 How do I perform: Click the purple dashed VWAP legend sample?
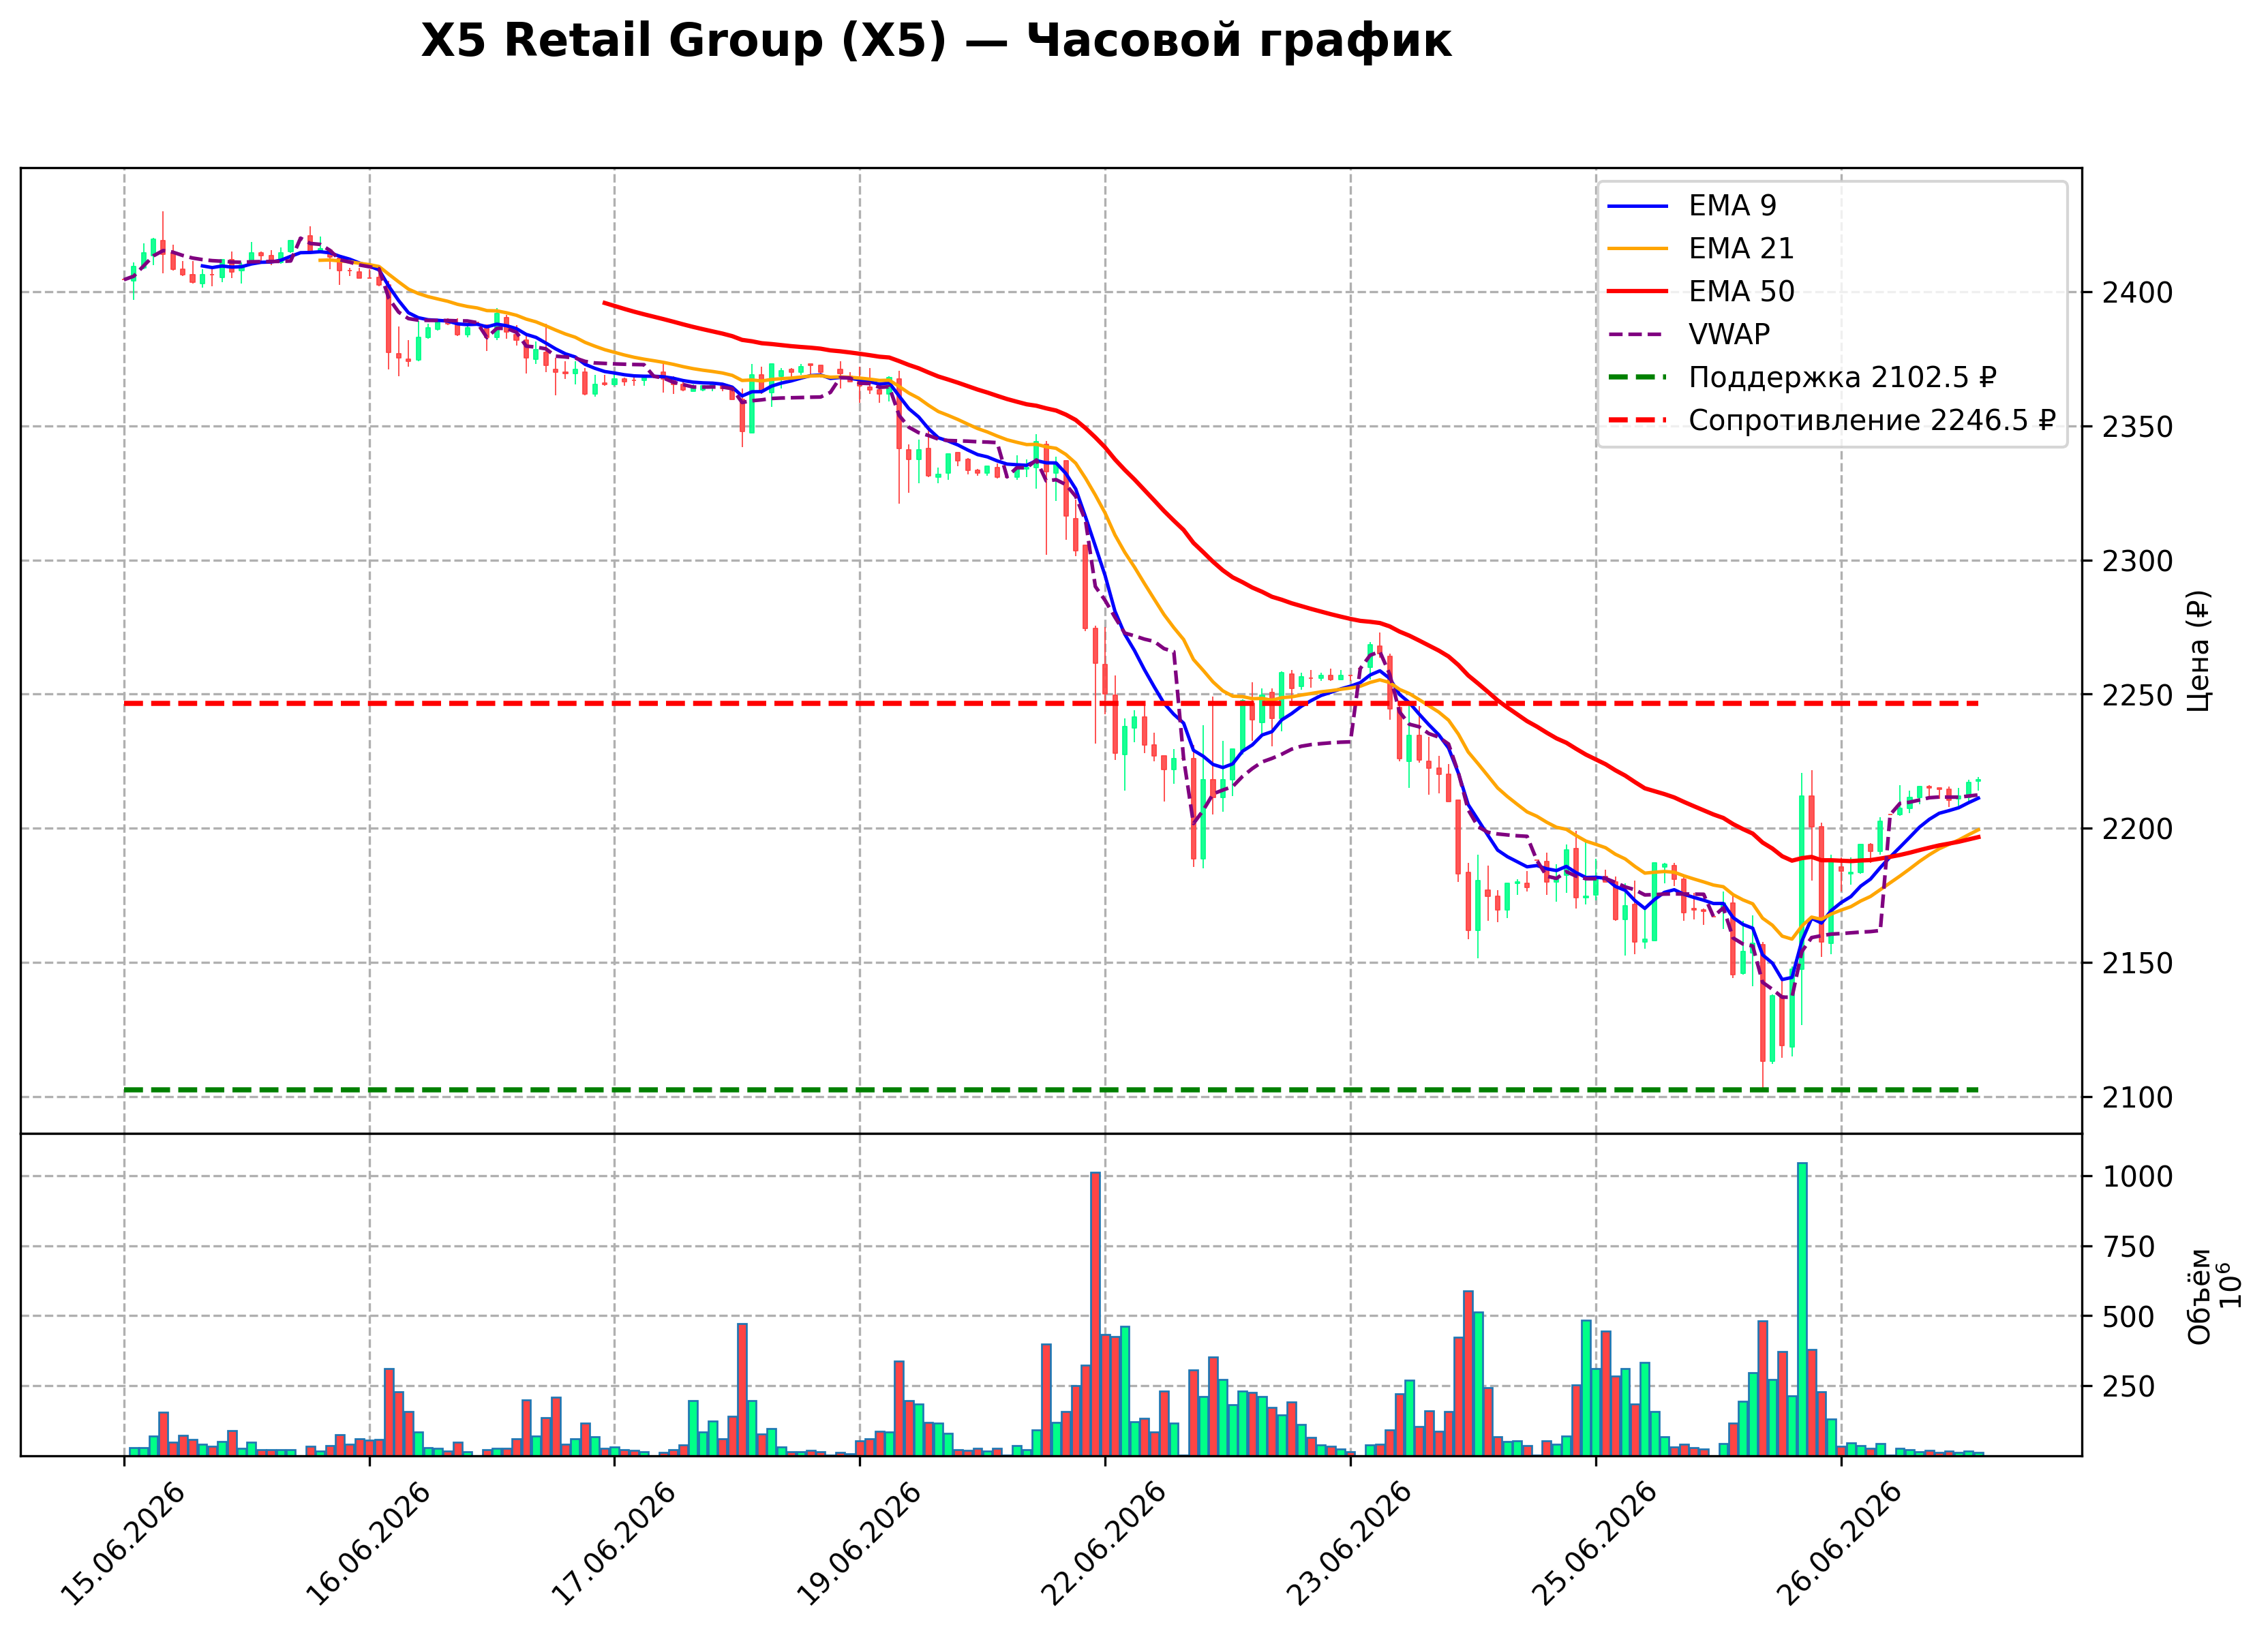click(1637, 335)
